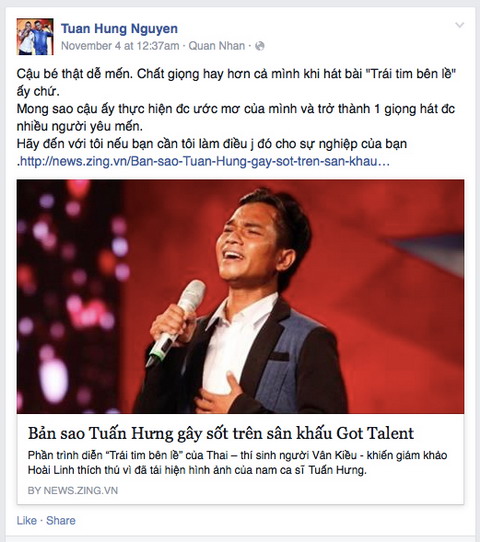Screen dimensions: 480x542
Task: Open the Tuan Hung Nguyen profile name link
Action: coord(119,28)
